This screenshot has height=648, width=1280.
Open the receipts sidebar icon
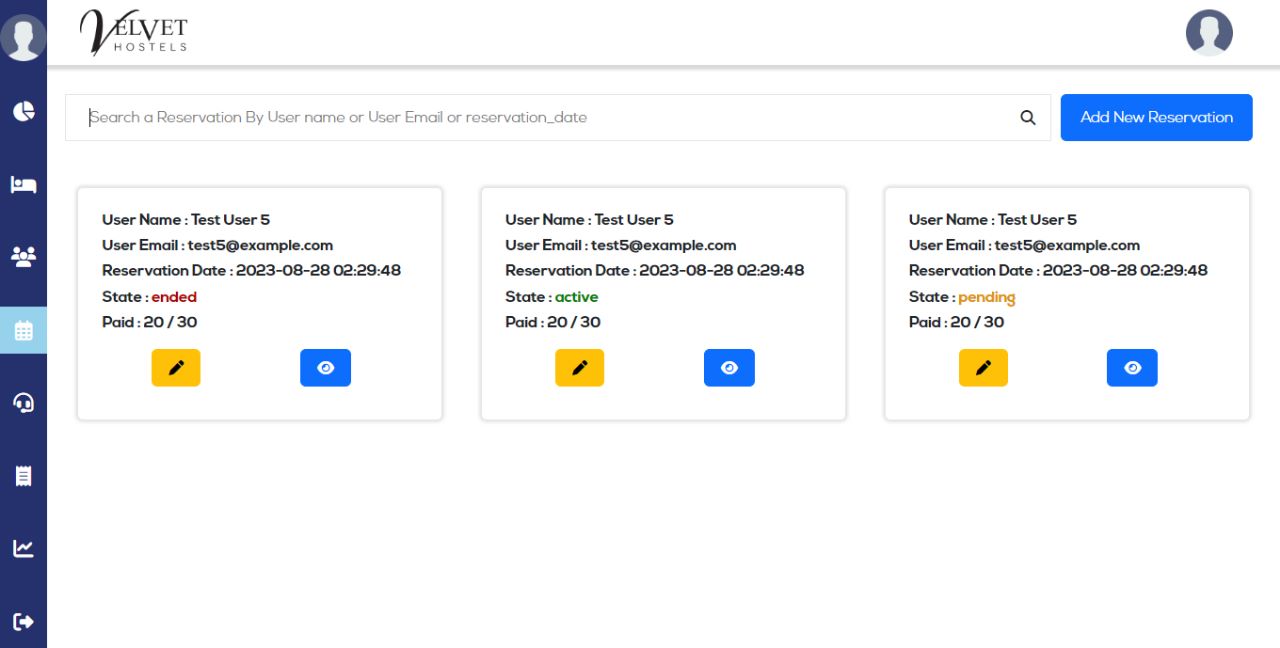tap(23, 476)
